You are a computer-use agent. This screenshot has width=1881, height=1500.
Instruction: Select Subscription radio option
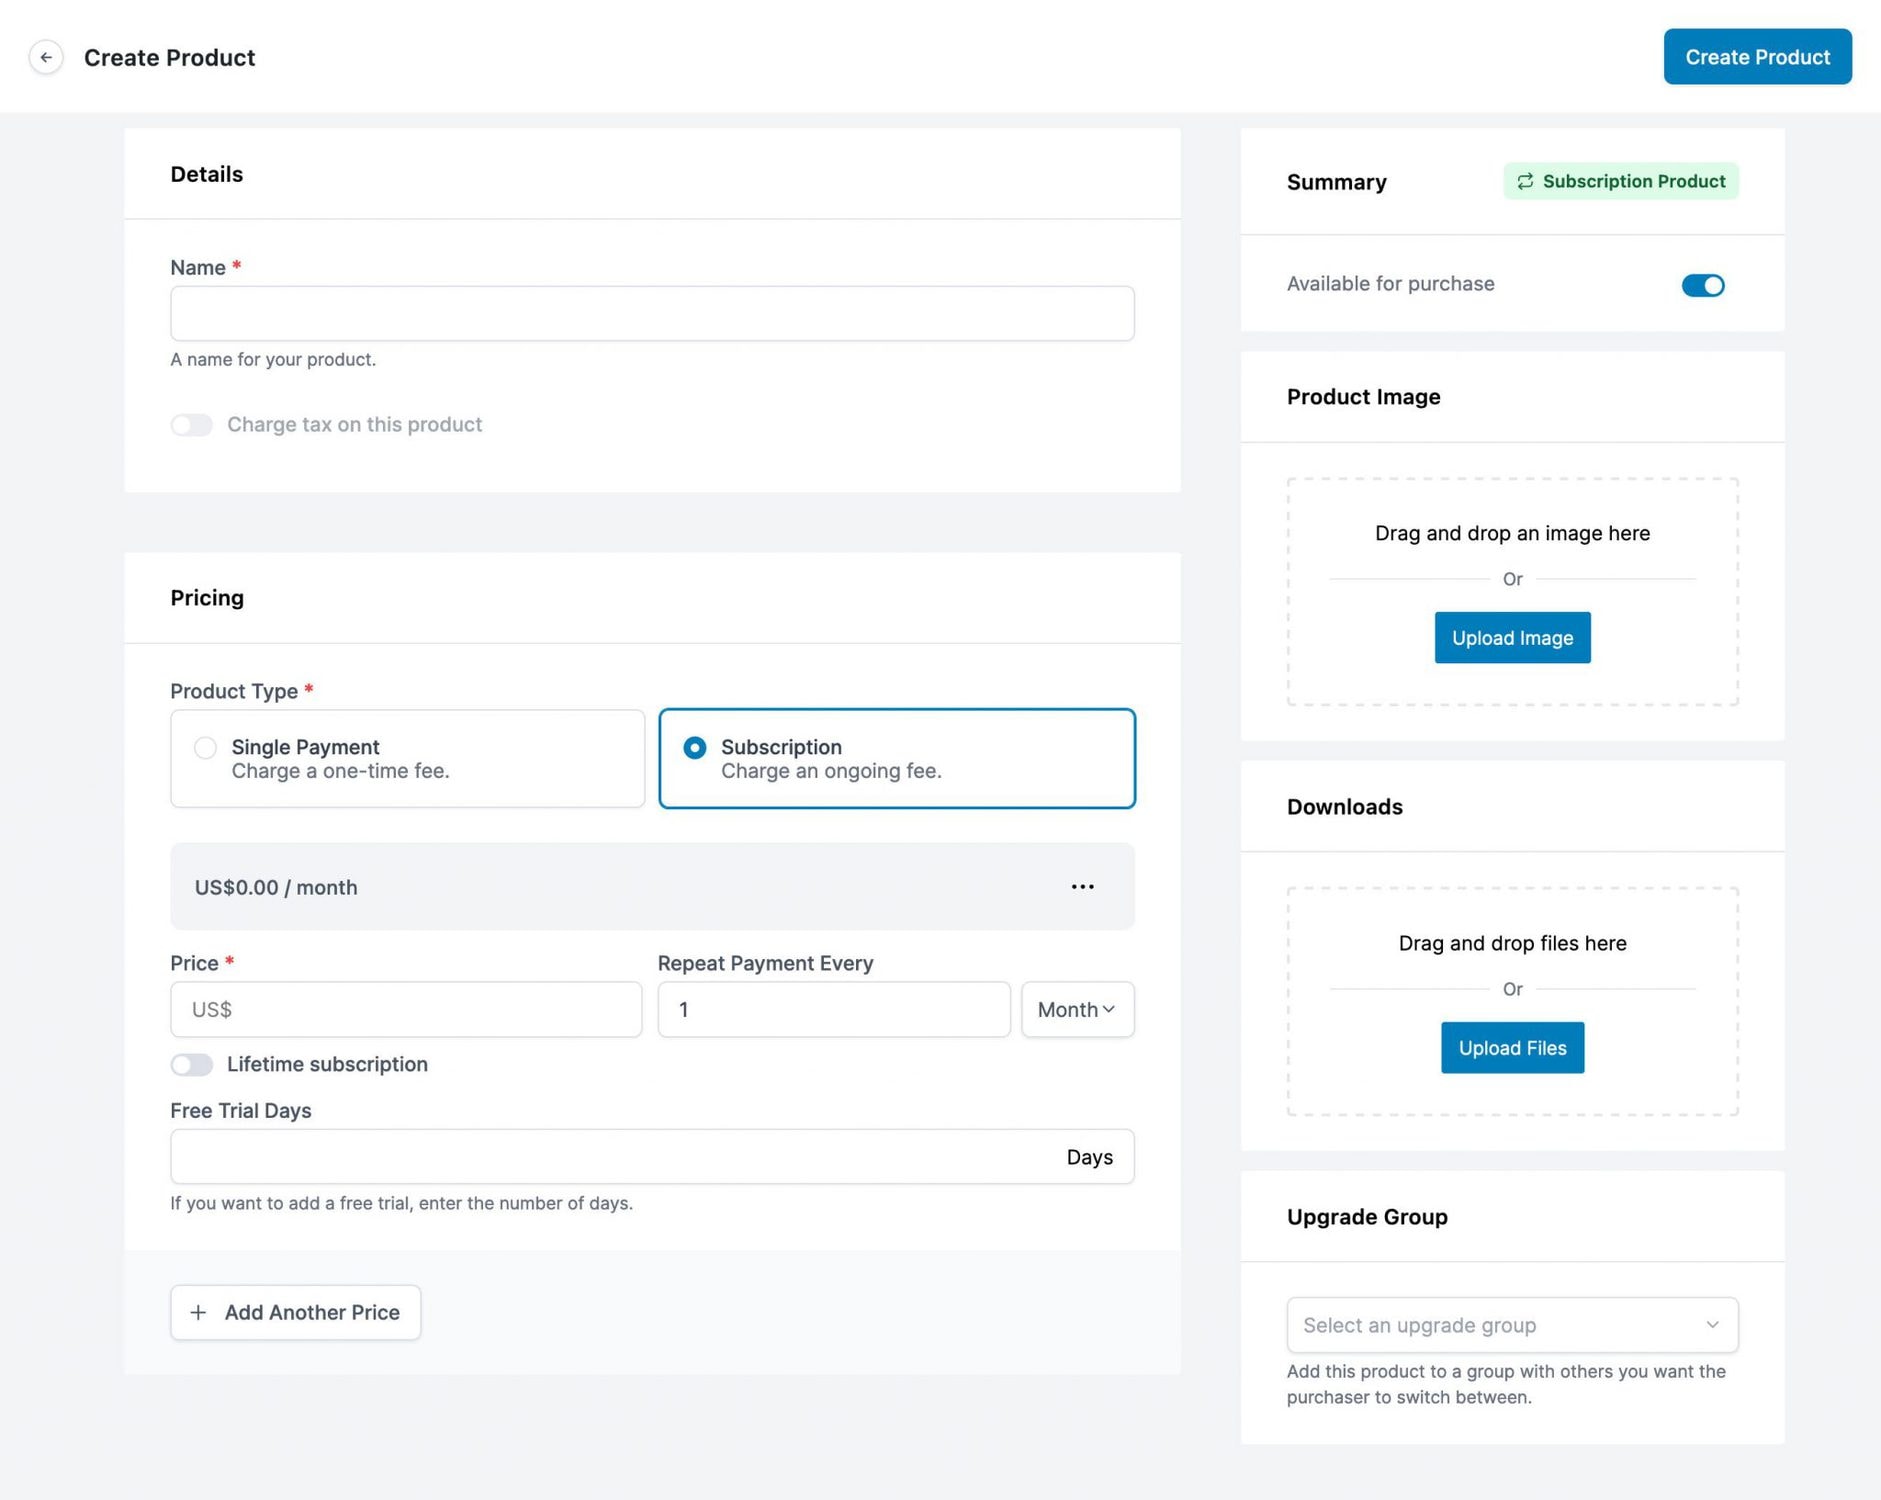tap(694, 748)
